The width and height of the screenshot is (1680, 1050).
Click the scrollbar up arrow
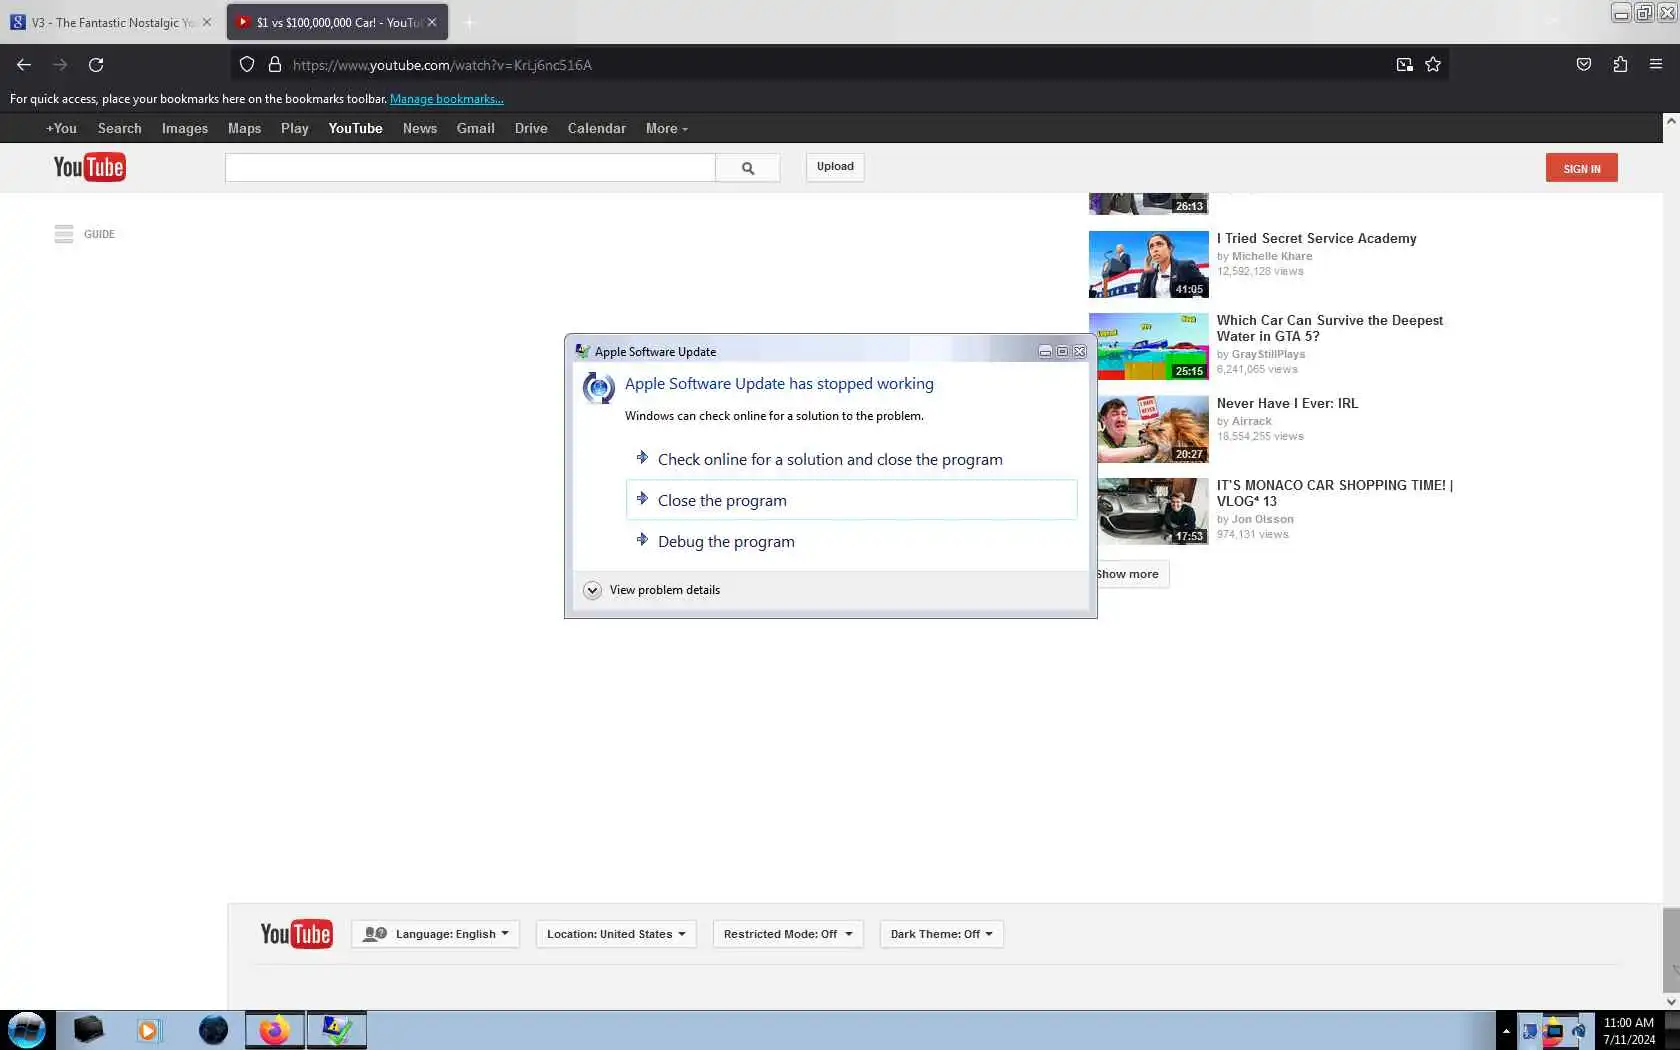1671,121
